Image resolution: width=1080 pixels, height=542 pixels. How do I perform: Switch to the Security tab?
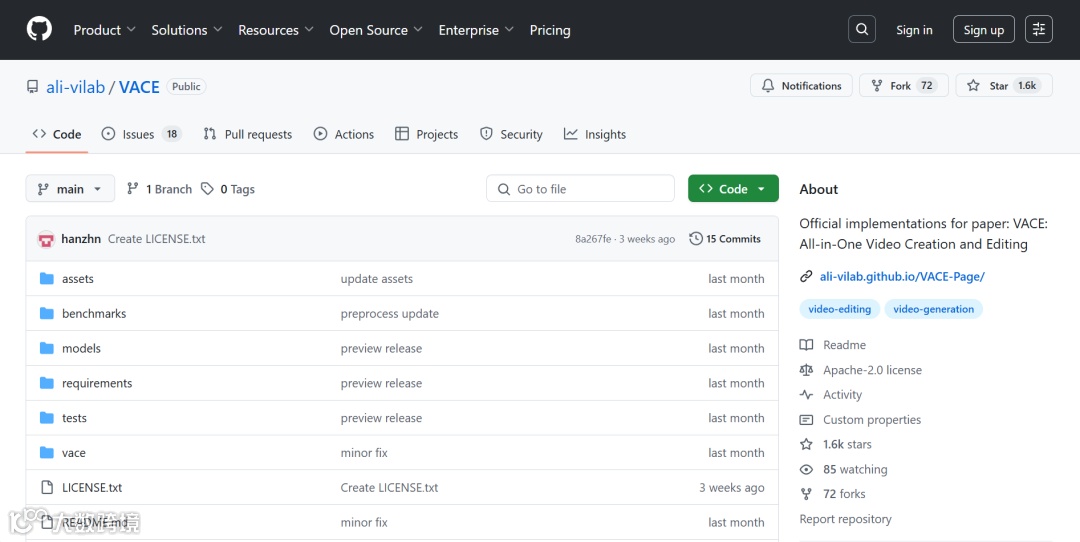coord(511,134)
